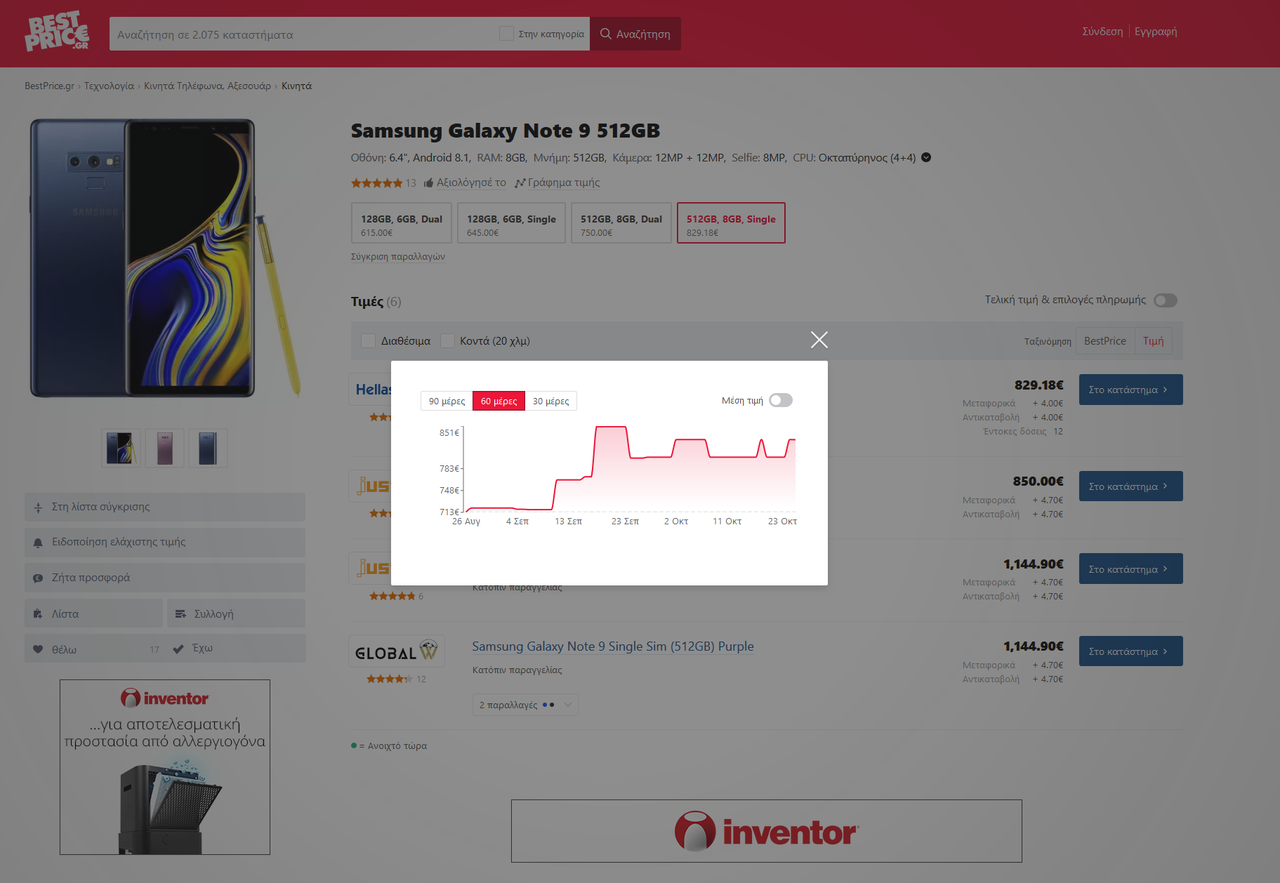Select the 90 μέρες tab
Viewport: 1280px width, 883px height.
point(447,401)
